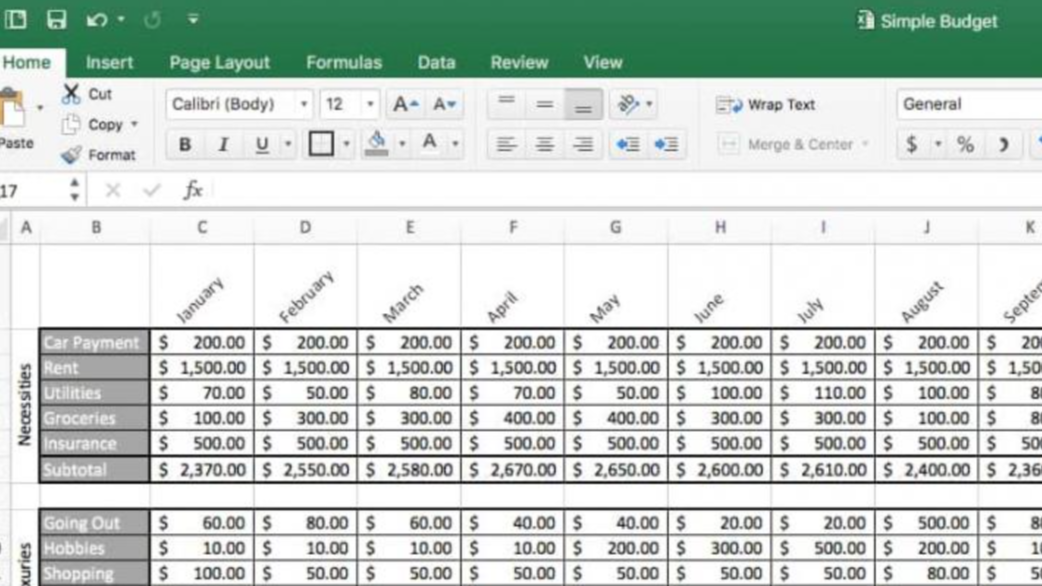Click the Format painter button
Screen dimensions: 1042x586
[x=98, y=155]
